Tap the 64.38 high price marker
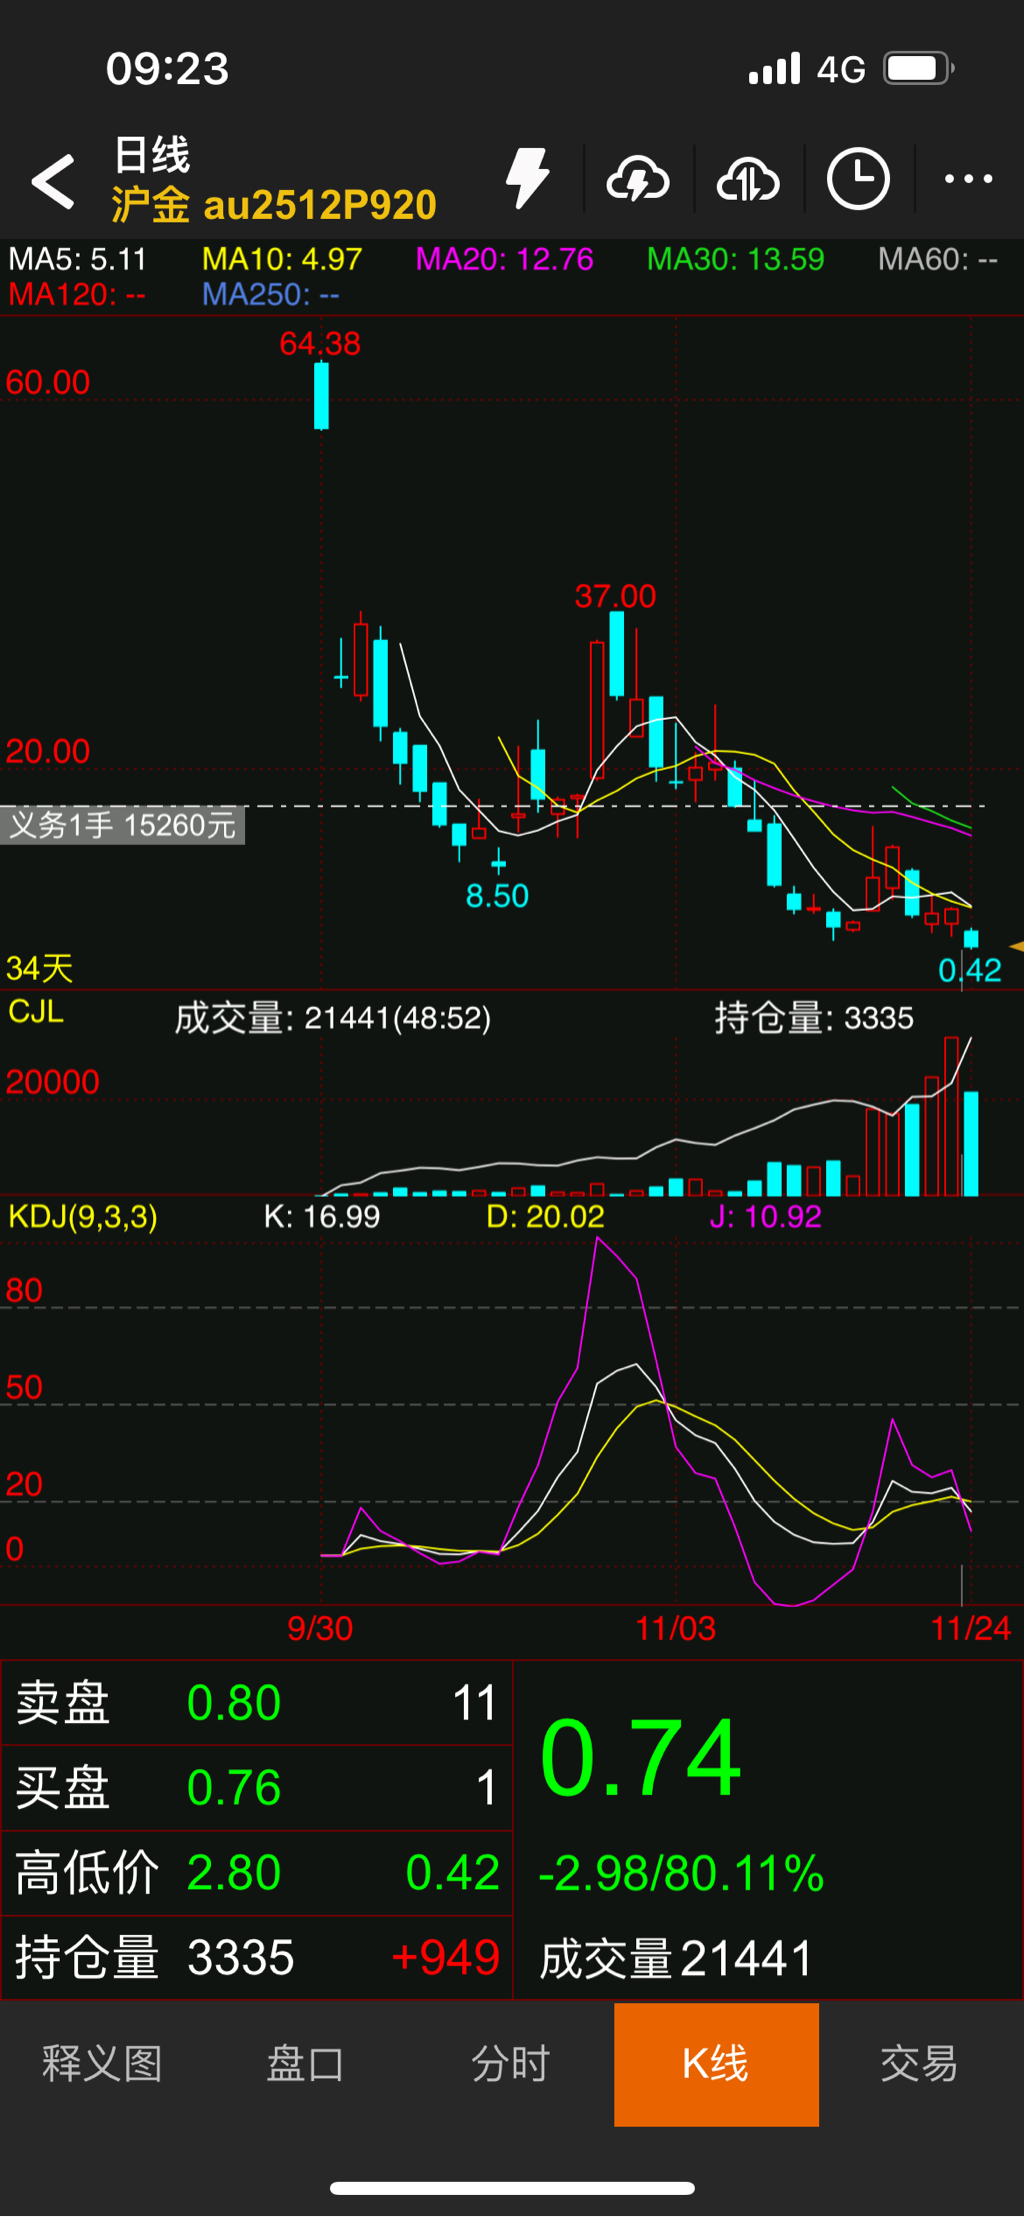The image size is (1024, 2217). (x=320, y=344)
